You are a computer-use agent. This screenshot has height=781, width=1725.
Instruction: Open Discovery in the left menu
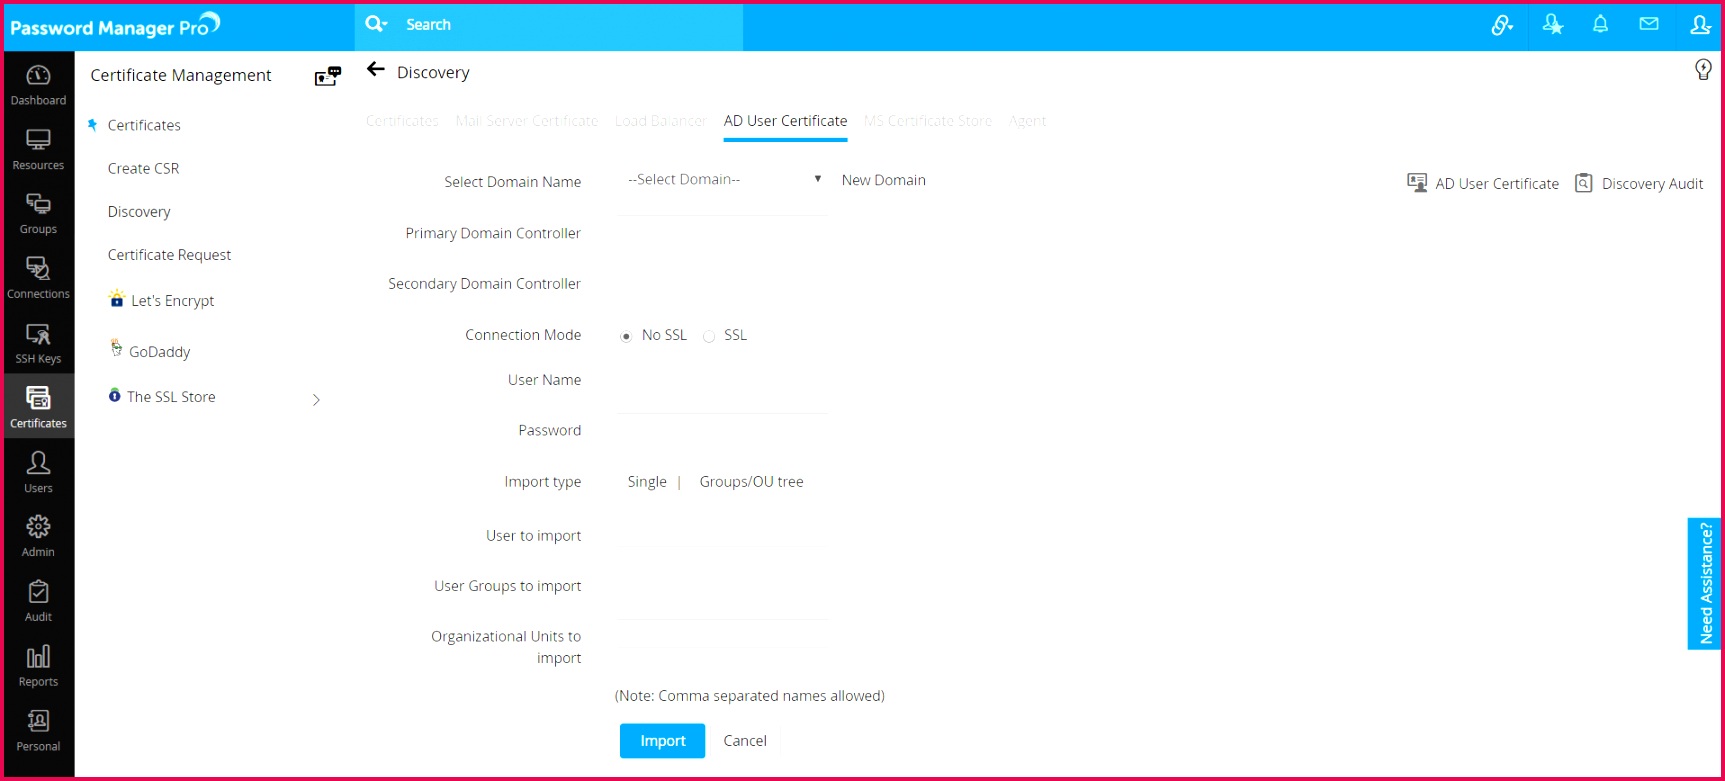(x=139, y=212)
